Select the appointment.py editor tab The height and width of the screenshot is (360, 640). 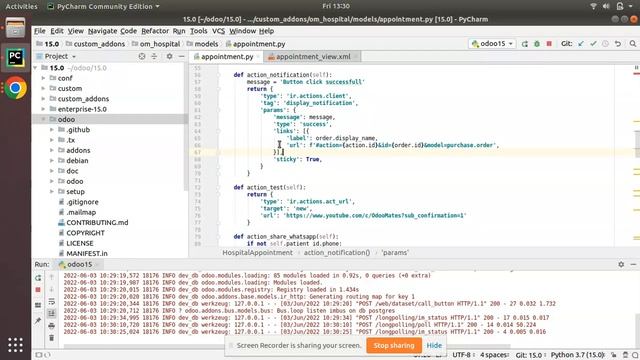tap(227, 57)
